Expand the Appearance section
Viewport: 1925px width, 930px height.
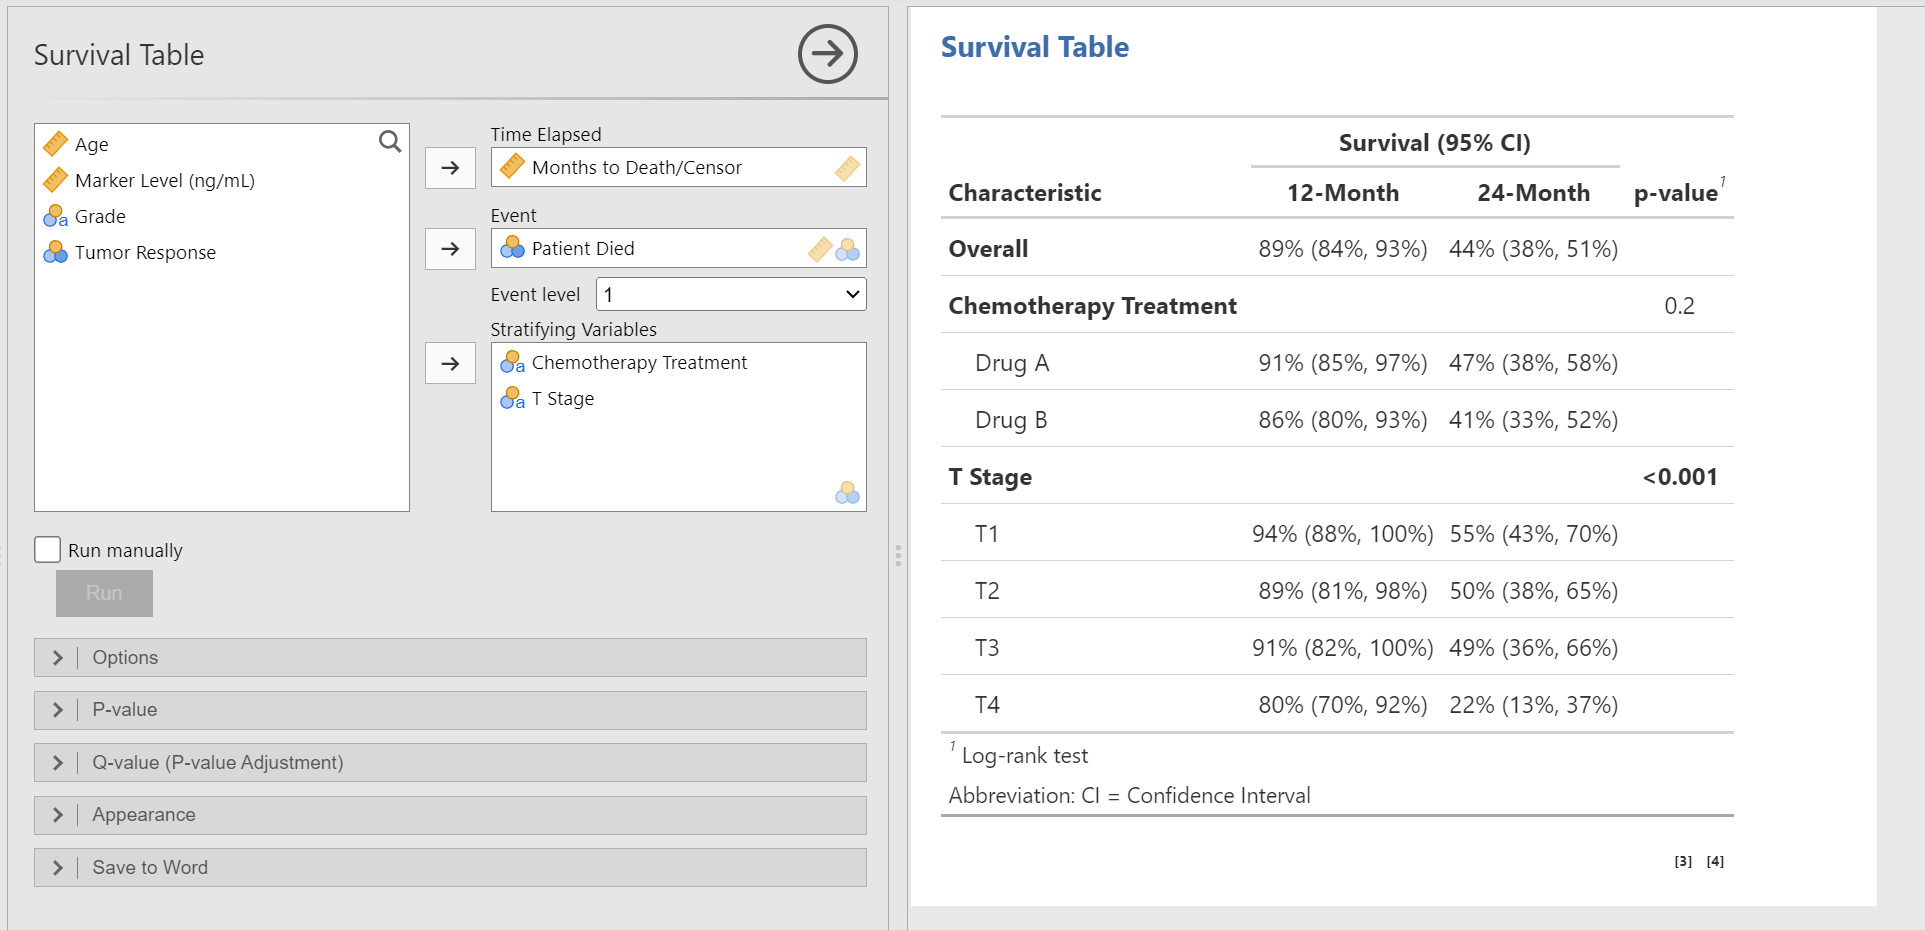(450, 815)
